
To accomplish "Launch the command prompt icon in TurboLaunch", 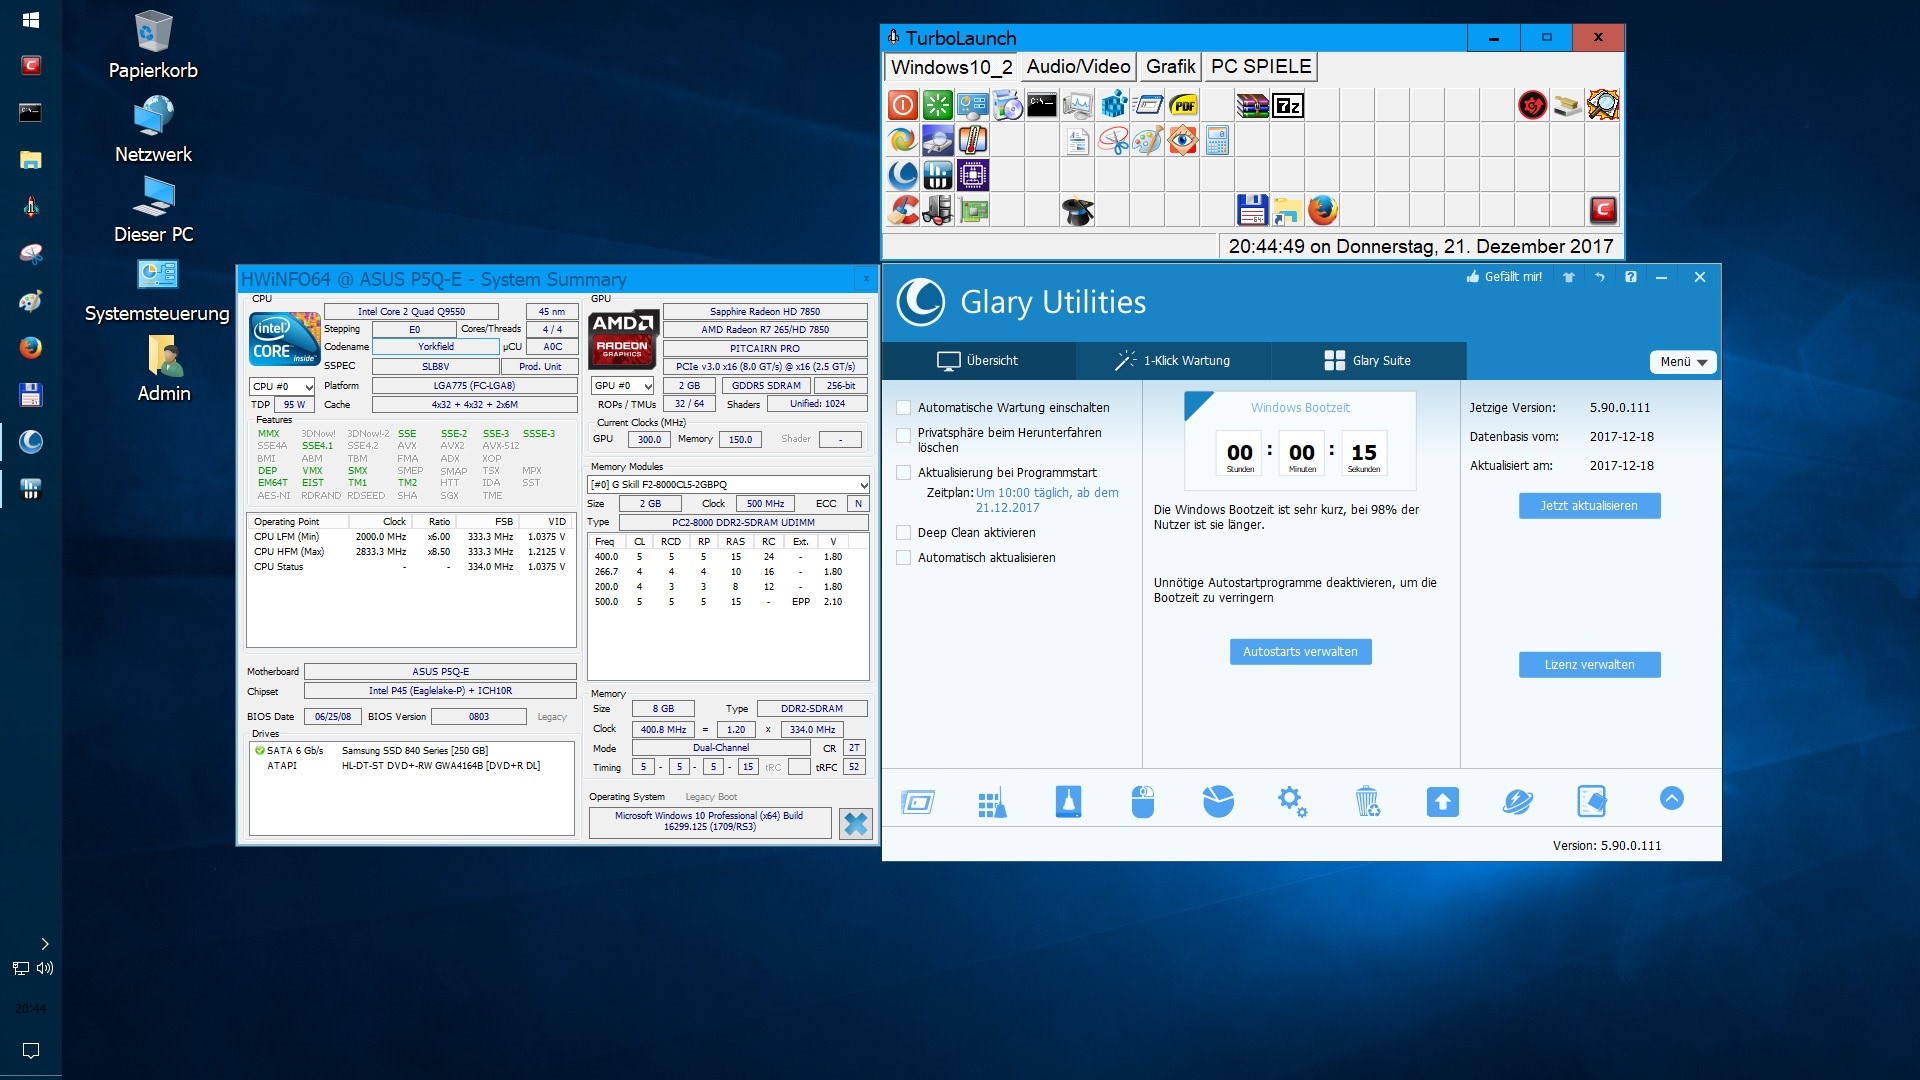I will click(x=1042, y=105).
